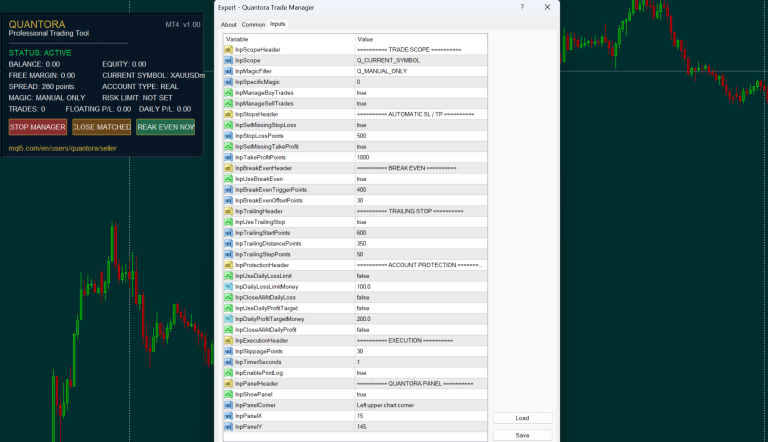Click the icon beside InpScope row

(228, 60)
